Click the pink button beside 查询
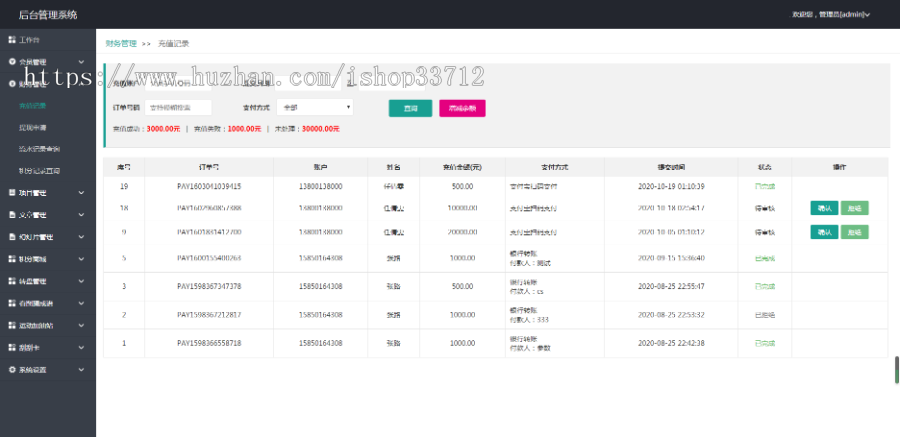900x437 pixels. click(x=462, y=108)
